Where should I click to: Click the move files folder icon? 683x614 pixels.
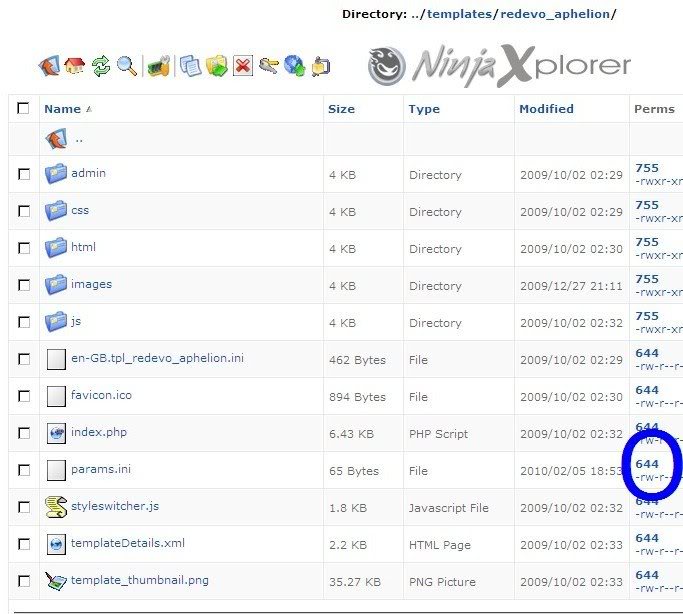click(x=216, y=67)
